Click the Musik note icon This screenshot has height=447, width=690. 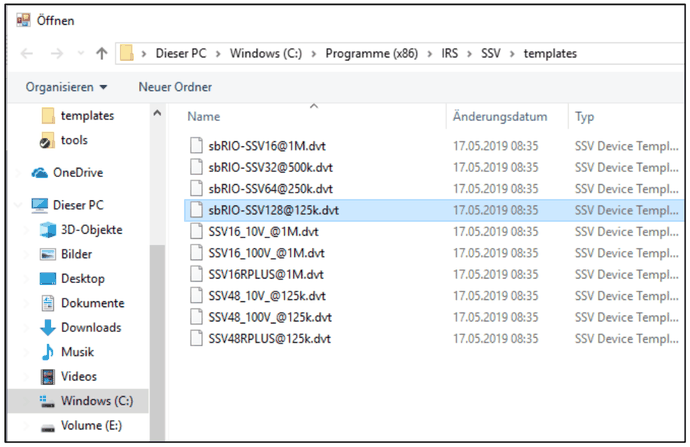[x=48, y=352]
